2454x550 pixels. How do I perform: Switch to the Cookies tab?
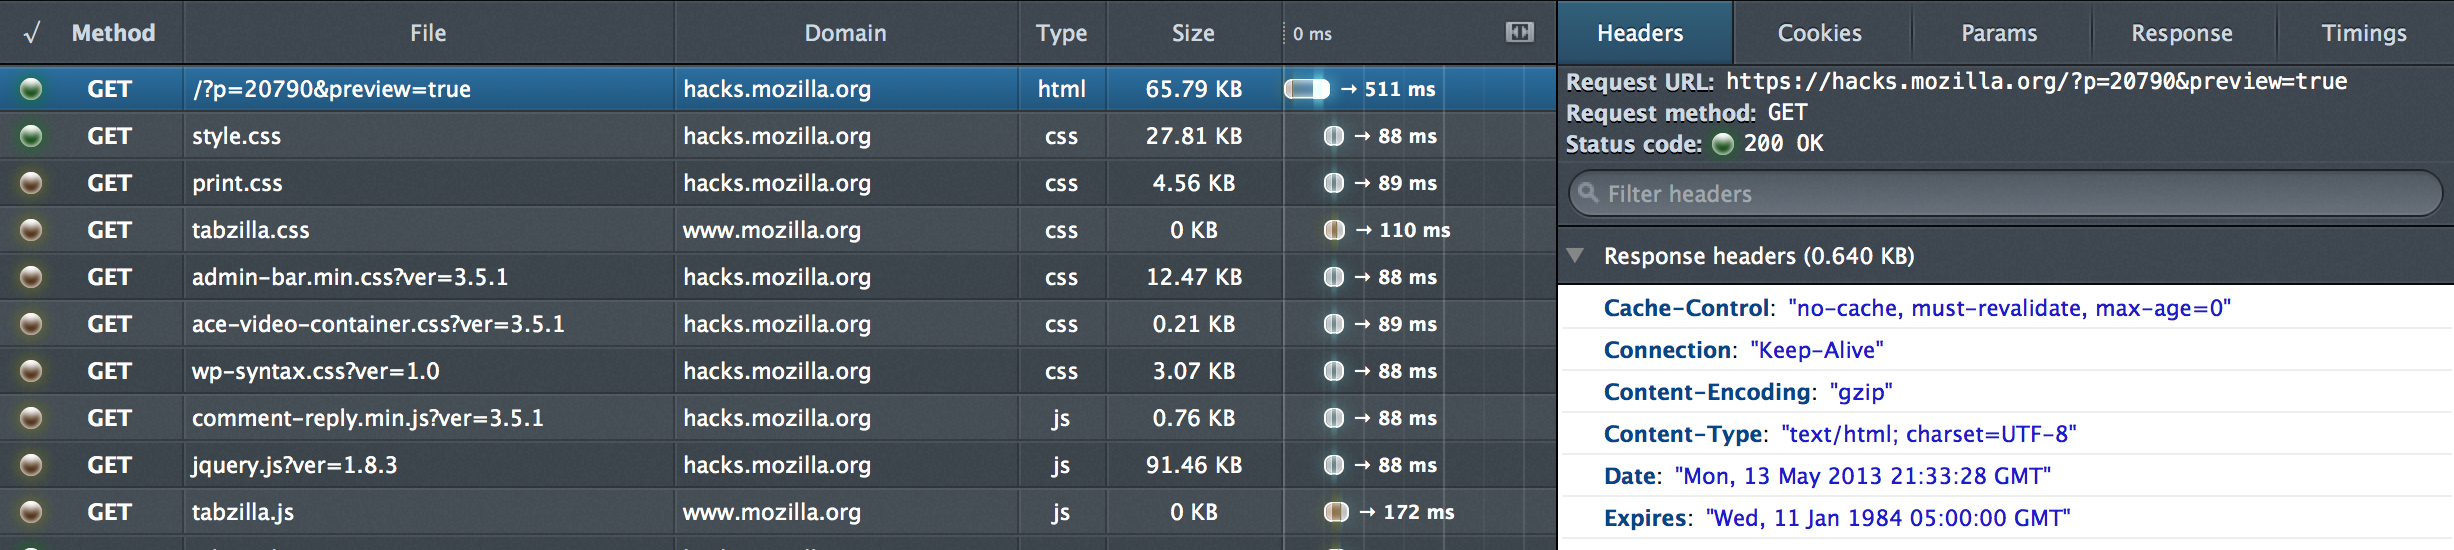[1819, 33]
